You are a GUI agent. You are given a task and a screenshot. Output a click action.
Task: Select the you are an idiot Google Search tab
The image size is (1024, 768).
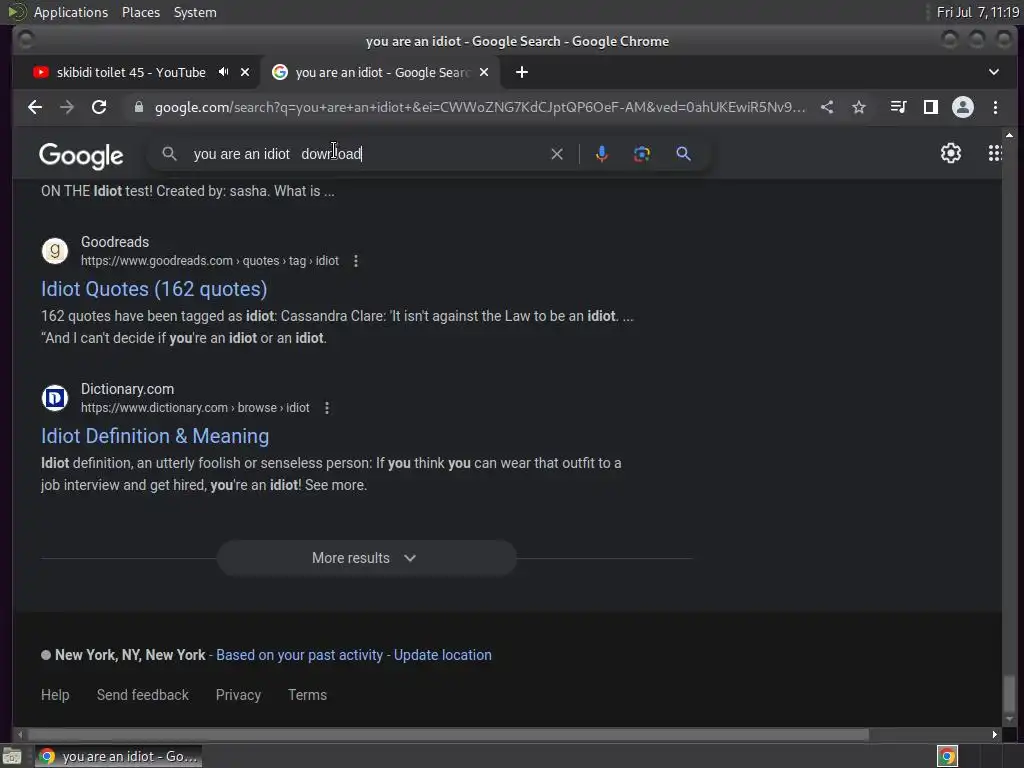pos(381,72)
